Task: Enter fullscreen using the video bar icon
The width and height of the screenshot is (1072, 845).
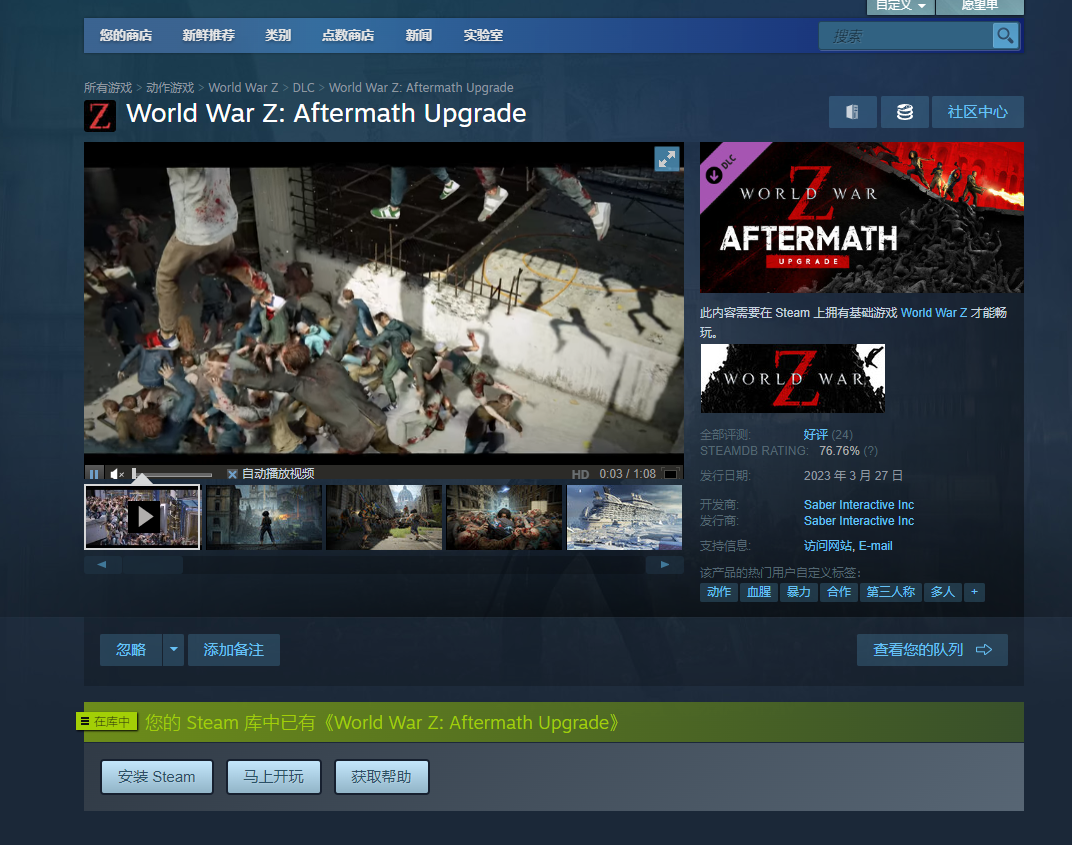Action: click(x=671, y=474)
